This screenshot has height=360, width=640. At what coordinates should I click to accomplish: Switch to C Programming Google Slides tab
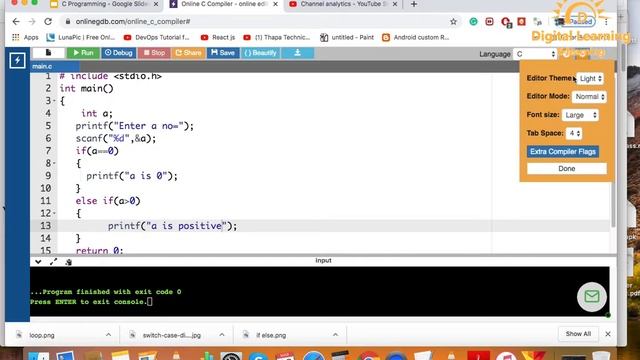(x=105, y=4)
